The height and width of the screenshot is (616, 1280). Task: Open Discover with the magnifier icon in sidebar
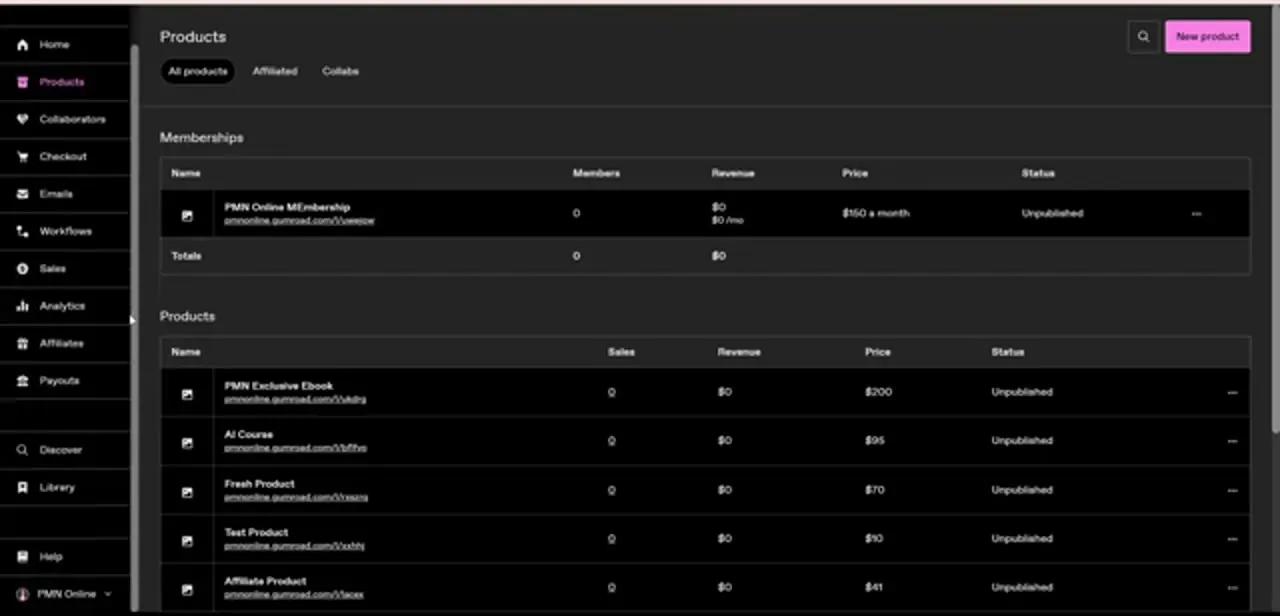[x=23, y=450]
